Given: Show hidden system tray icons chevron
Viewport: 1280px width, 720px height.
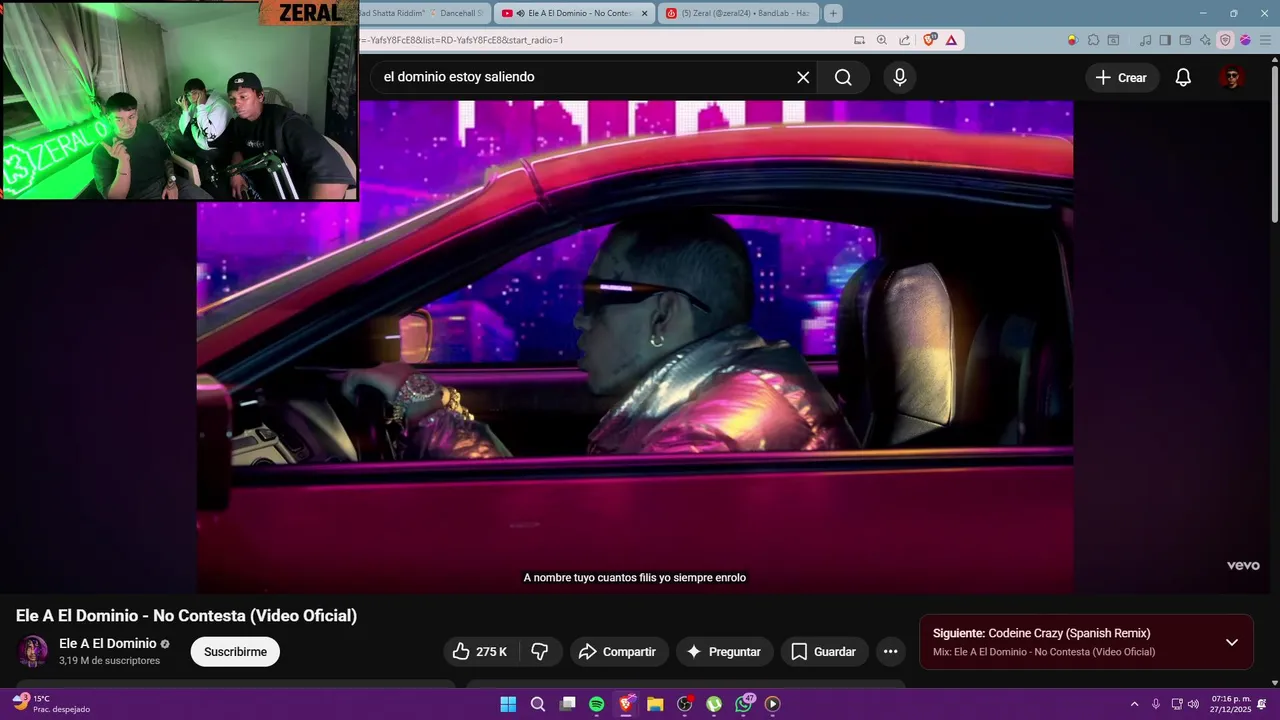Looking at the screenshot, I should pyautogui.click(x=1134, y=704).
